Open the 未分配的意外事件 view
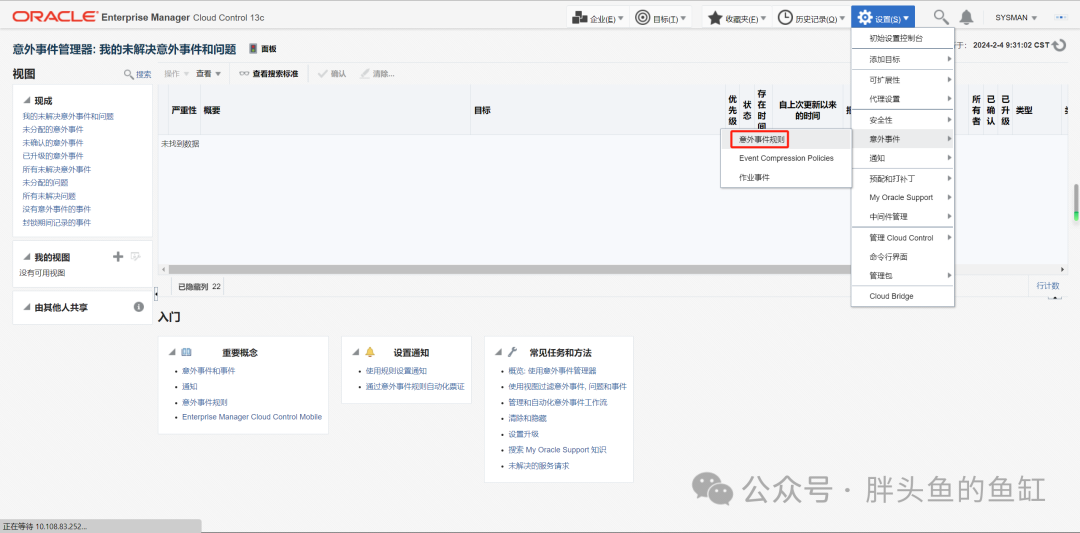1080x533 pixels. 52,129
